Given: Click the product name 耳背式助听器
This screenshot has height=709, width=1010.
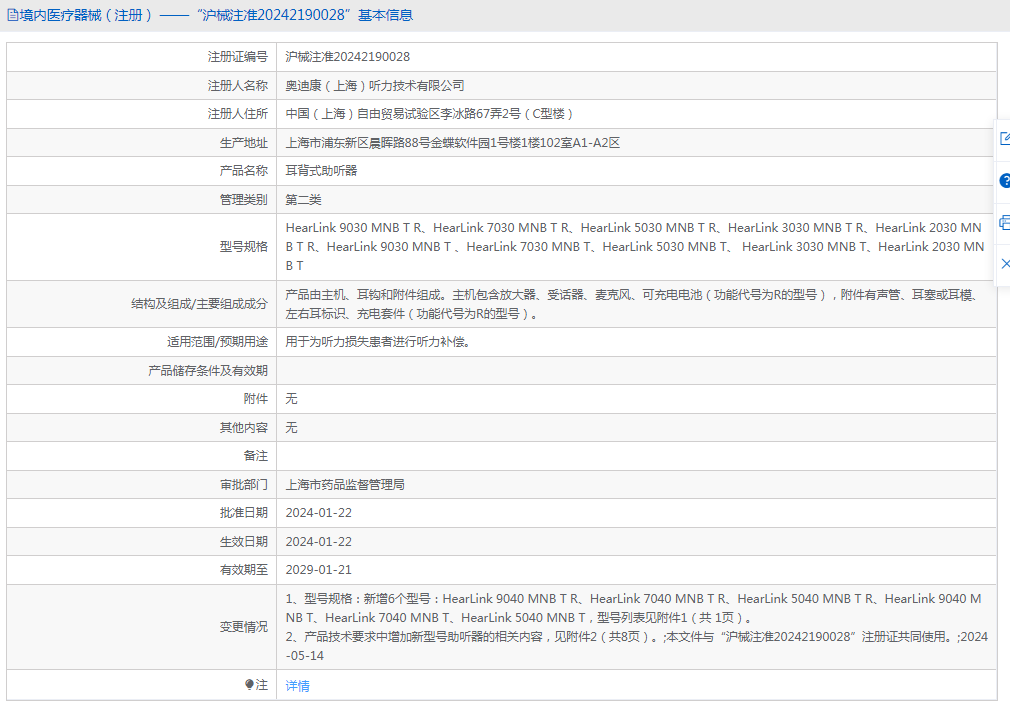Looking at the screenshot, I should pos(321,171).
